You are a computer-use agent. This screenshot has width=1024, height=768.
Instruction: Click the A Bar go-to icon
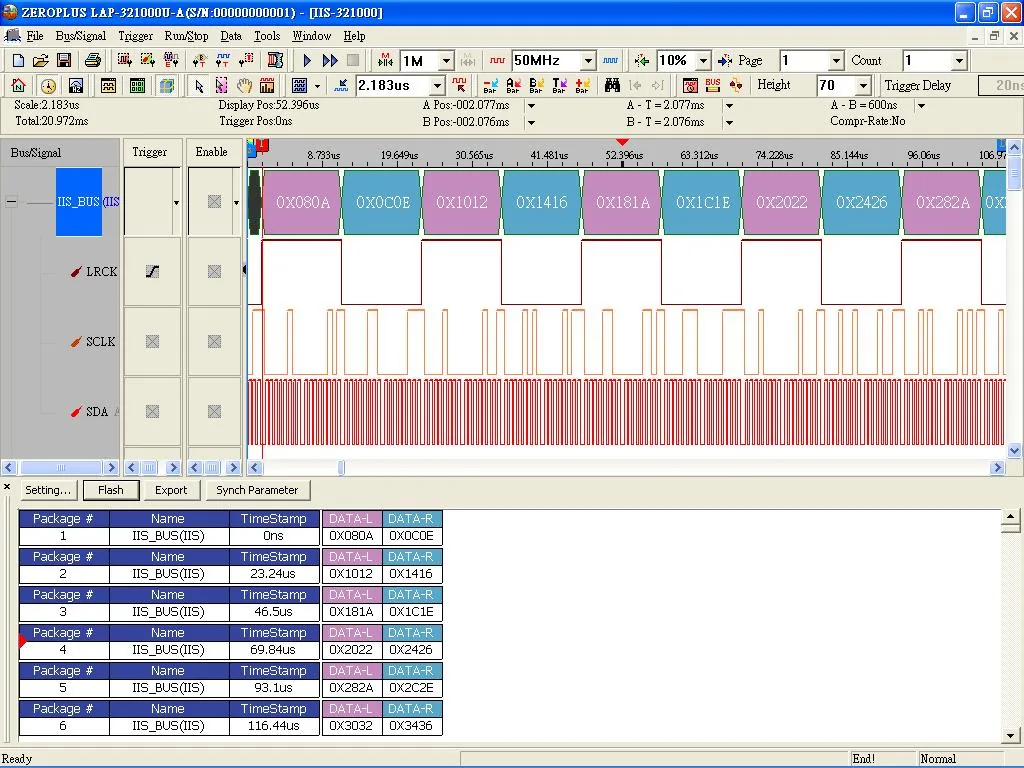click(513, 86)
